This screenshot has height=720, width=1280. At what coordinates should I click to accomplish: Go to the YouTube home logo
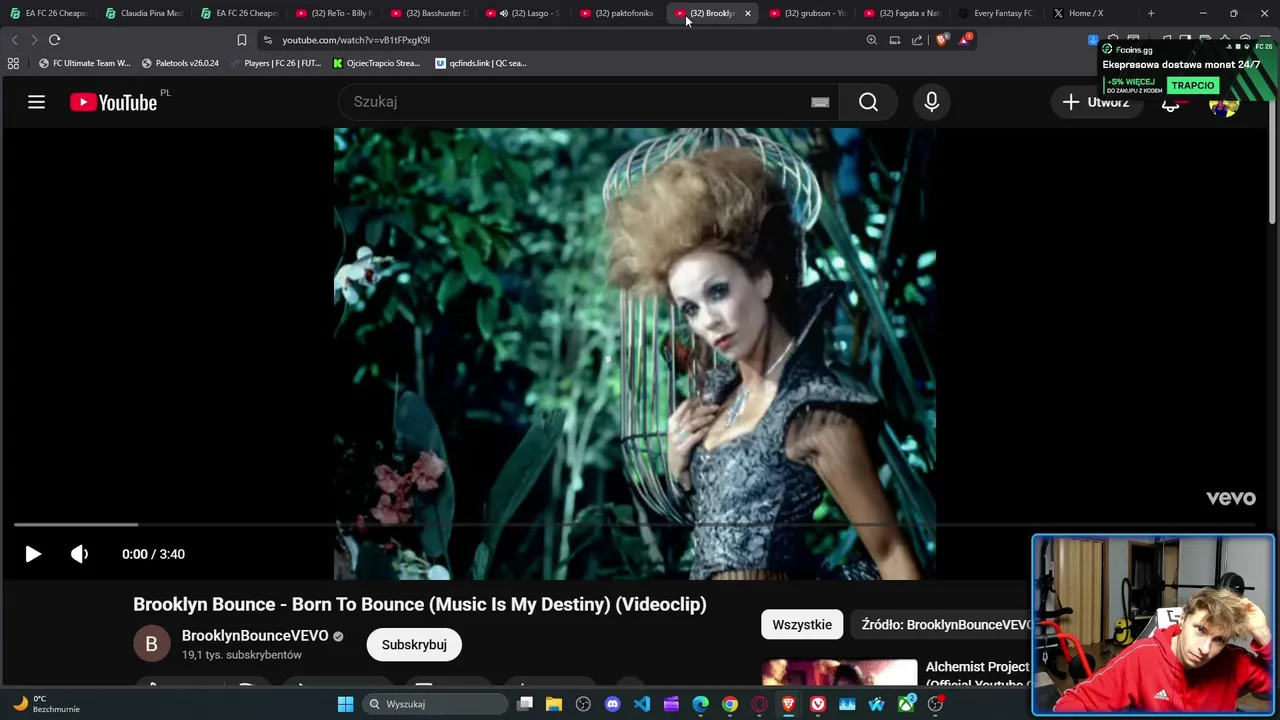pos(114,102)
